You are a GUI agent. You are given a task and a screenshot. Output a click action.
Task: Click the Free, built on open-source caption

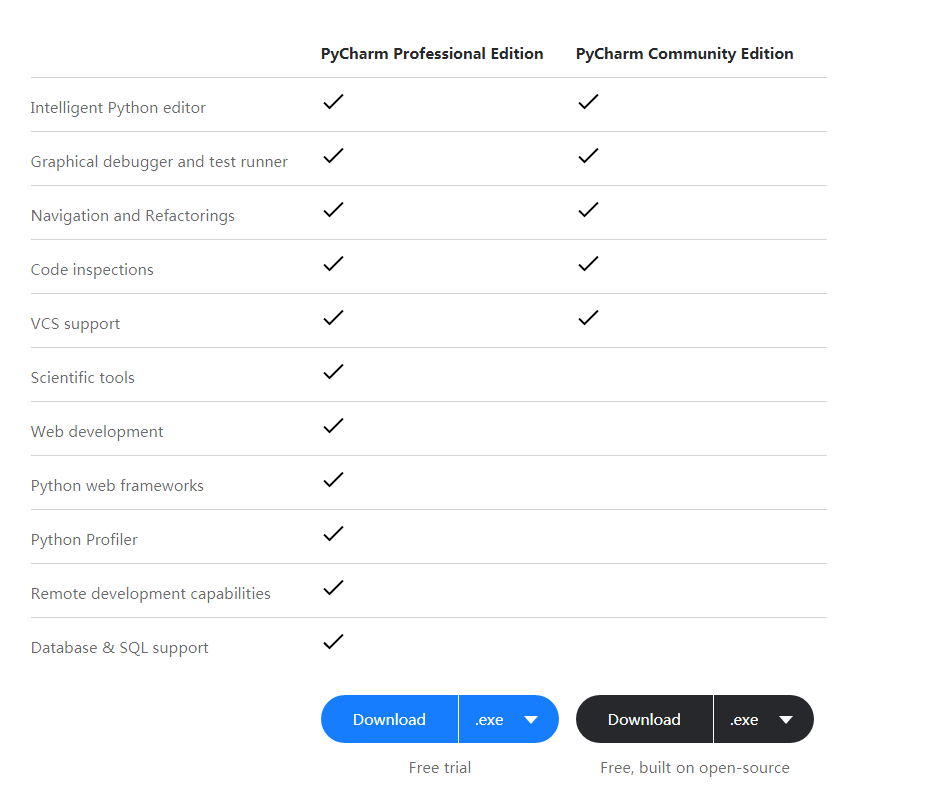(x=695, y=768)
